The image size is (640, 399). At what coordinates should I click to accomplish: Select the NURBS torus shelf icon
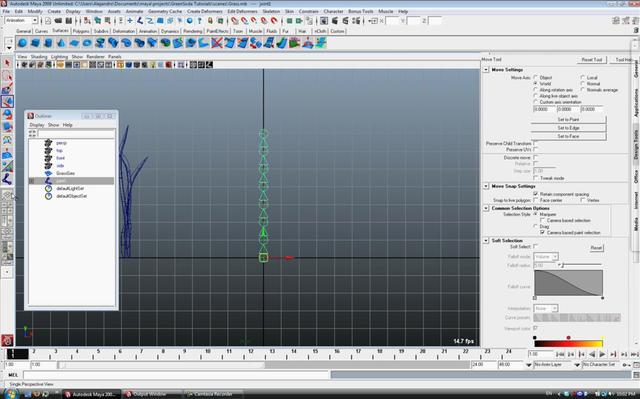coord(87,43)
